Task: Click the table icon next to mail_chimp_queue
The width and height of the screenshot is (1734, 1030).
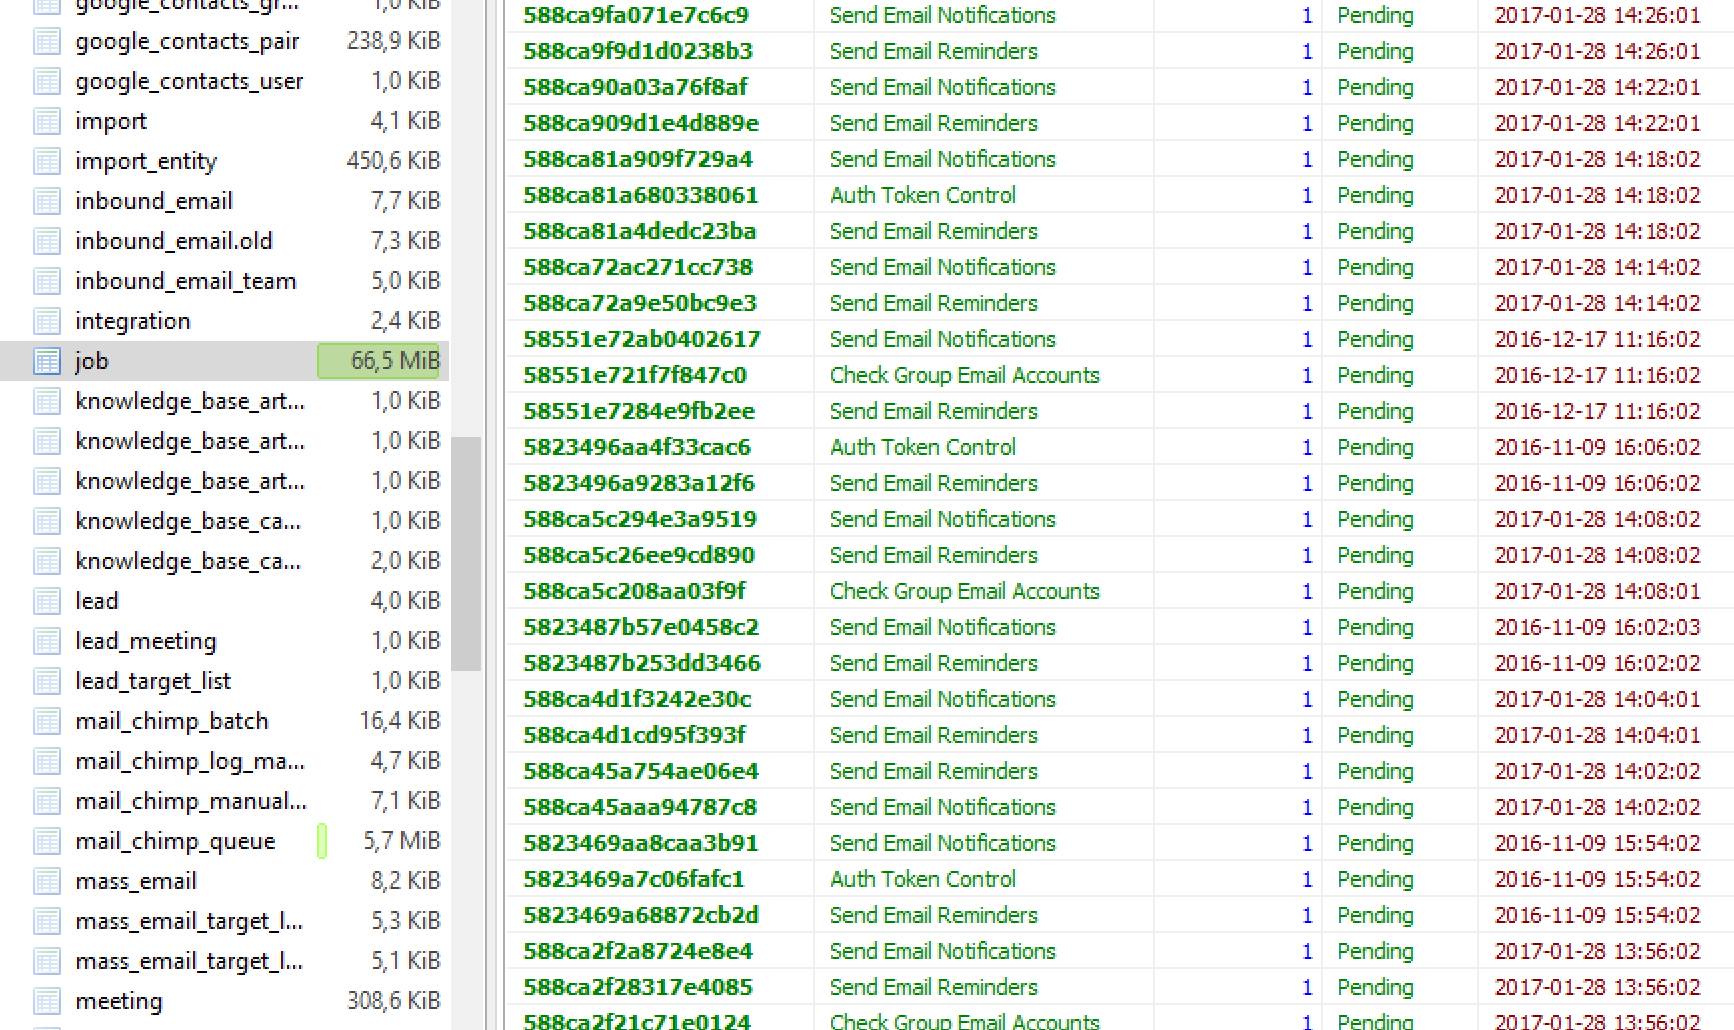Action: [47, 840]
